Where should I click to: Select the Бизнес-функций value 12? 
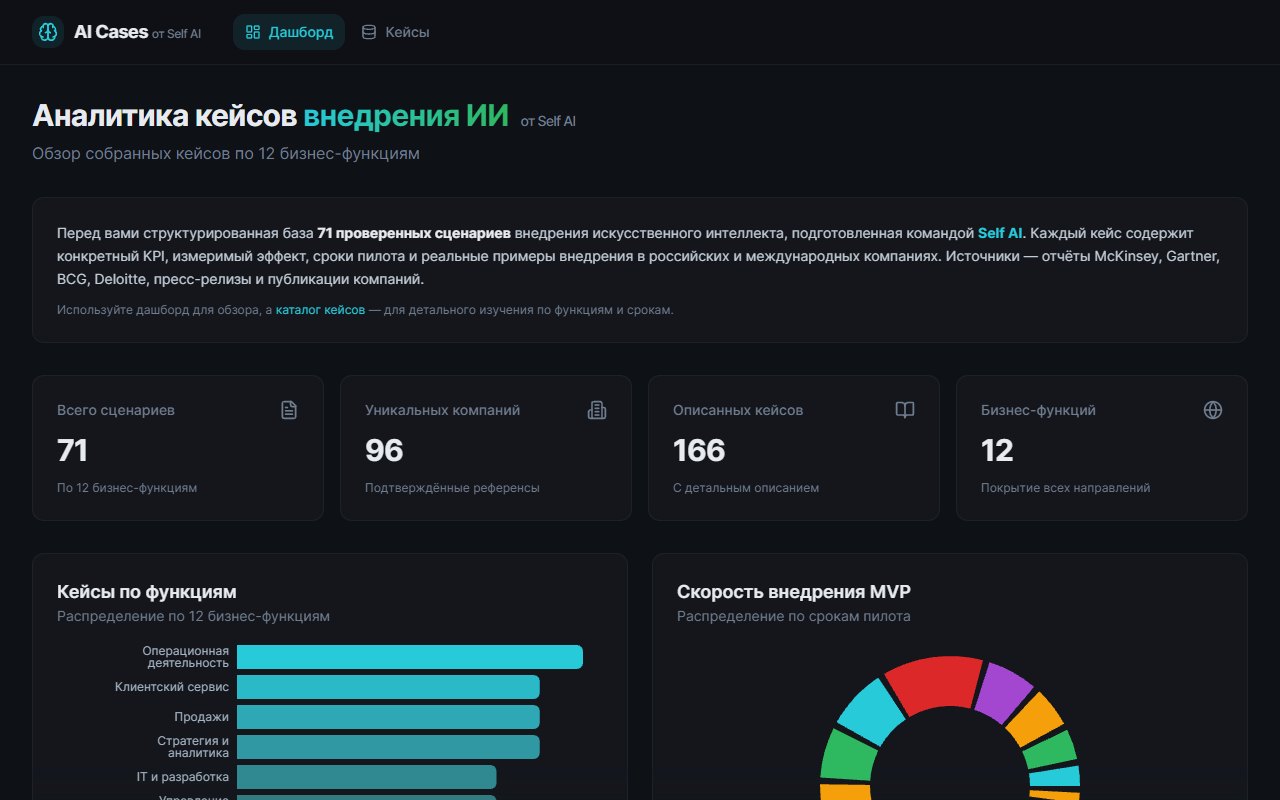[997, 451]
